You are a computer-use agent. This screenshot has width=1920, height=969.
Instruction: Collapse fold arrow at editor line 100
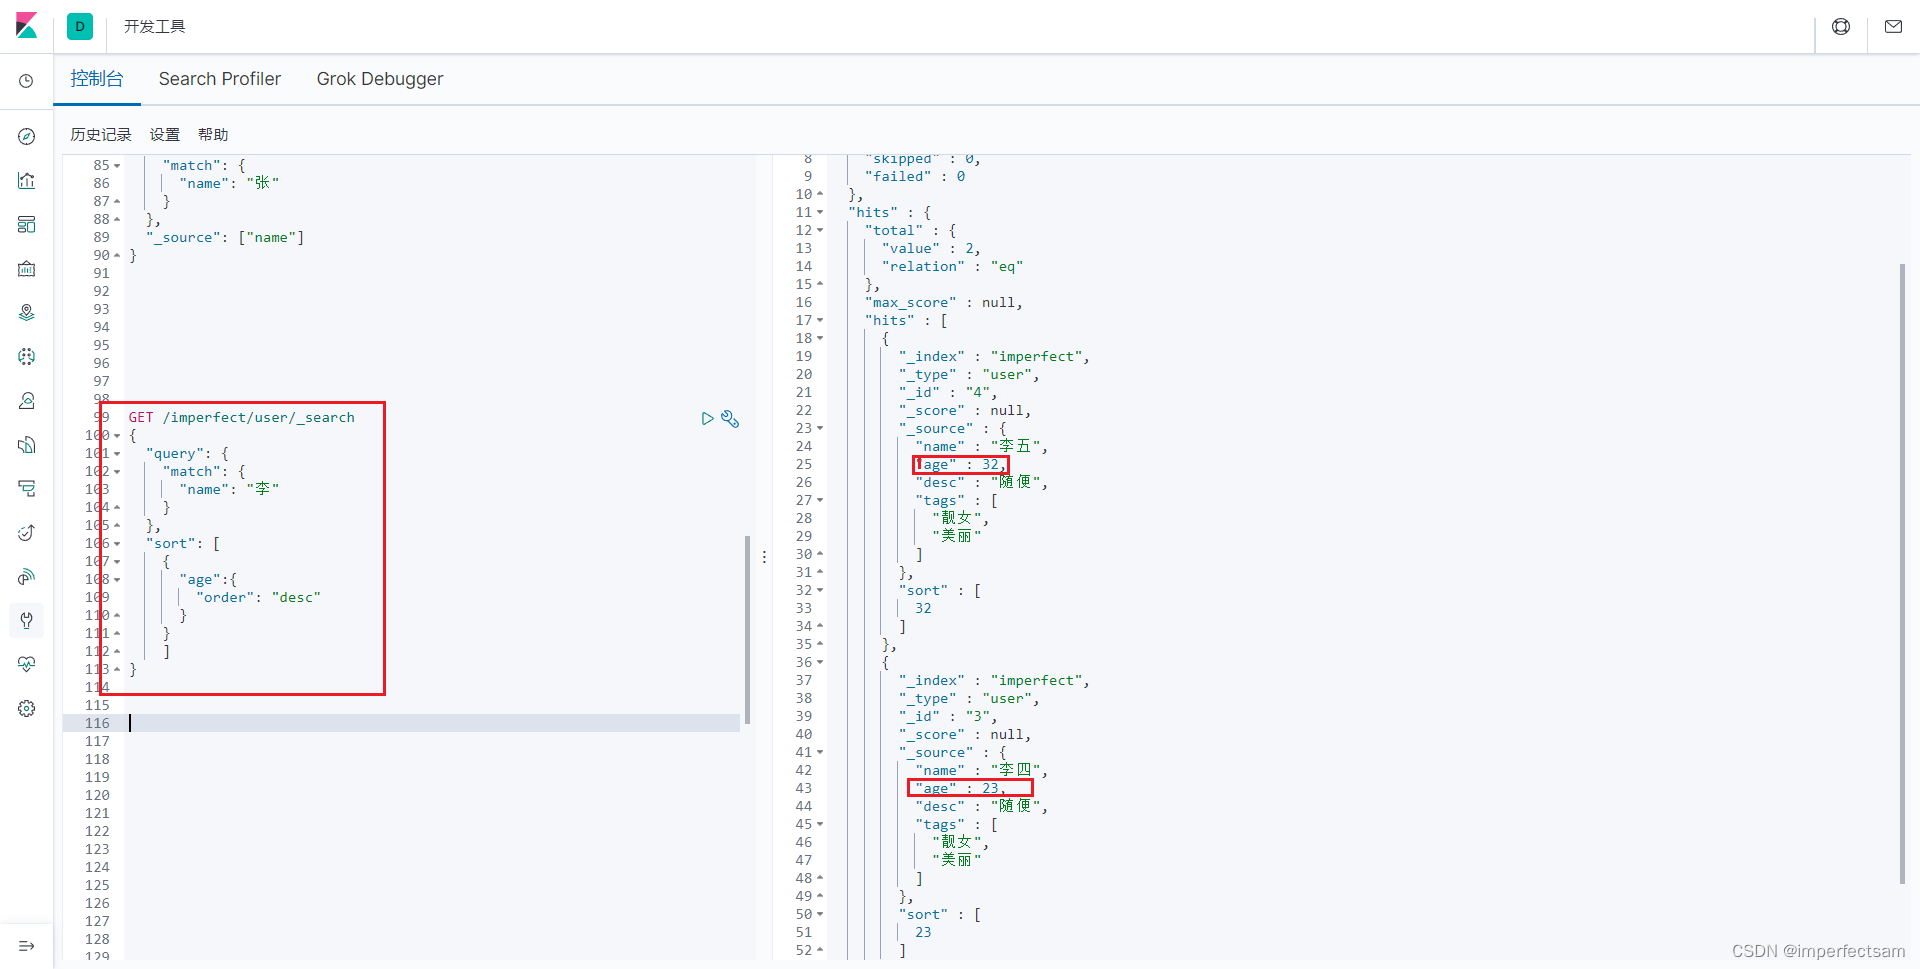pos(117,436)
